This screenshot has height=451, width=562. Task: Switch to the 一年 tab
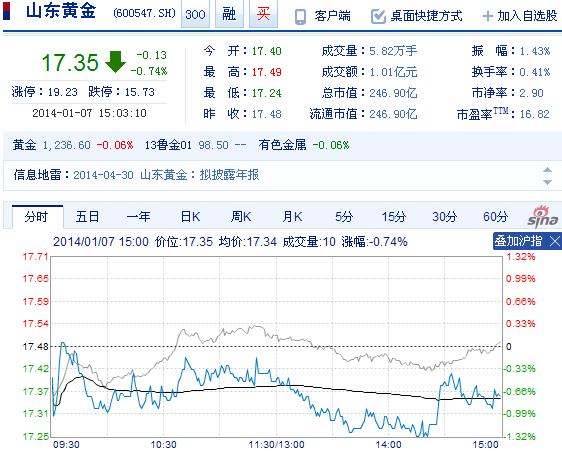[x=139, y=217]
